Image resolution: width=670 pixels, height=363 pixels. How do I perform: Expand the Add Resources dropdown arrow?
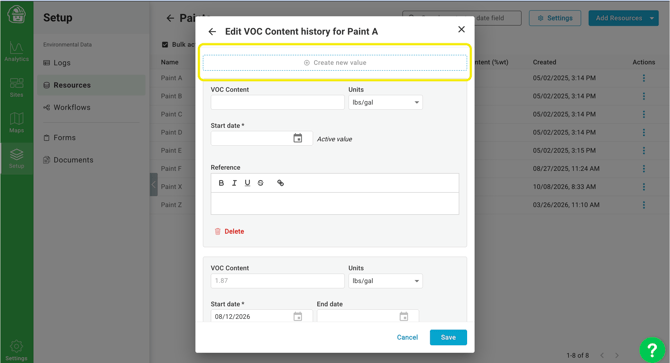tap(652, 18)
